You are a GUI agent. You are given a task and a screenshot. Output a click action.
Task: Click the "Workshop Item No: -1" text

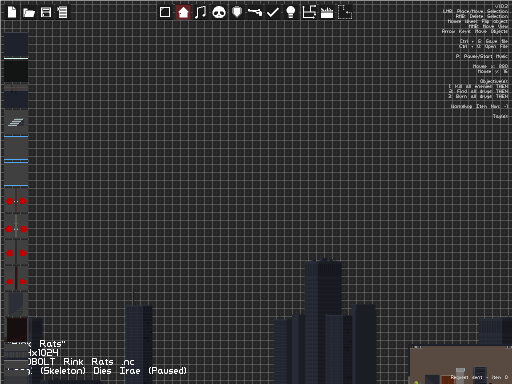479,106
